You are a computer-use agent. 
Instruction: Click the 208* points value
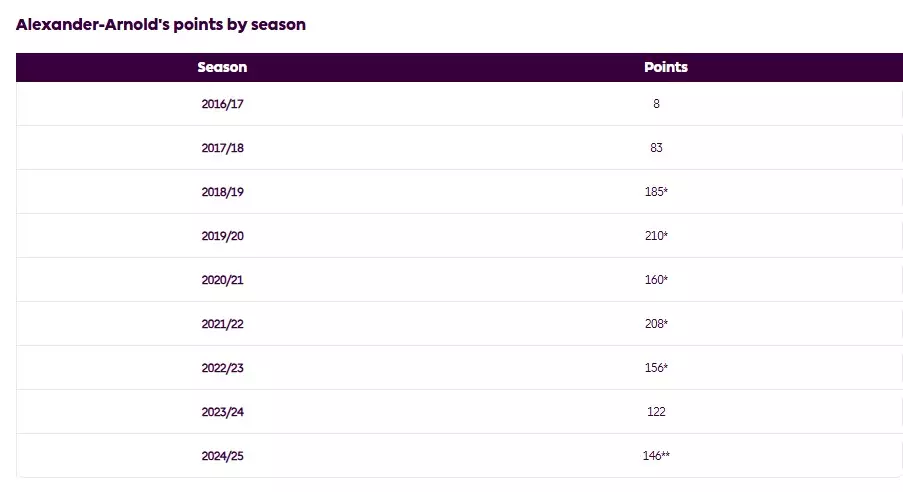click(656, 324)
